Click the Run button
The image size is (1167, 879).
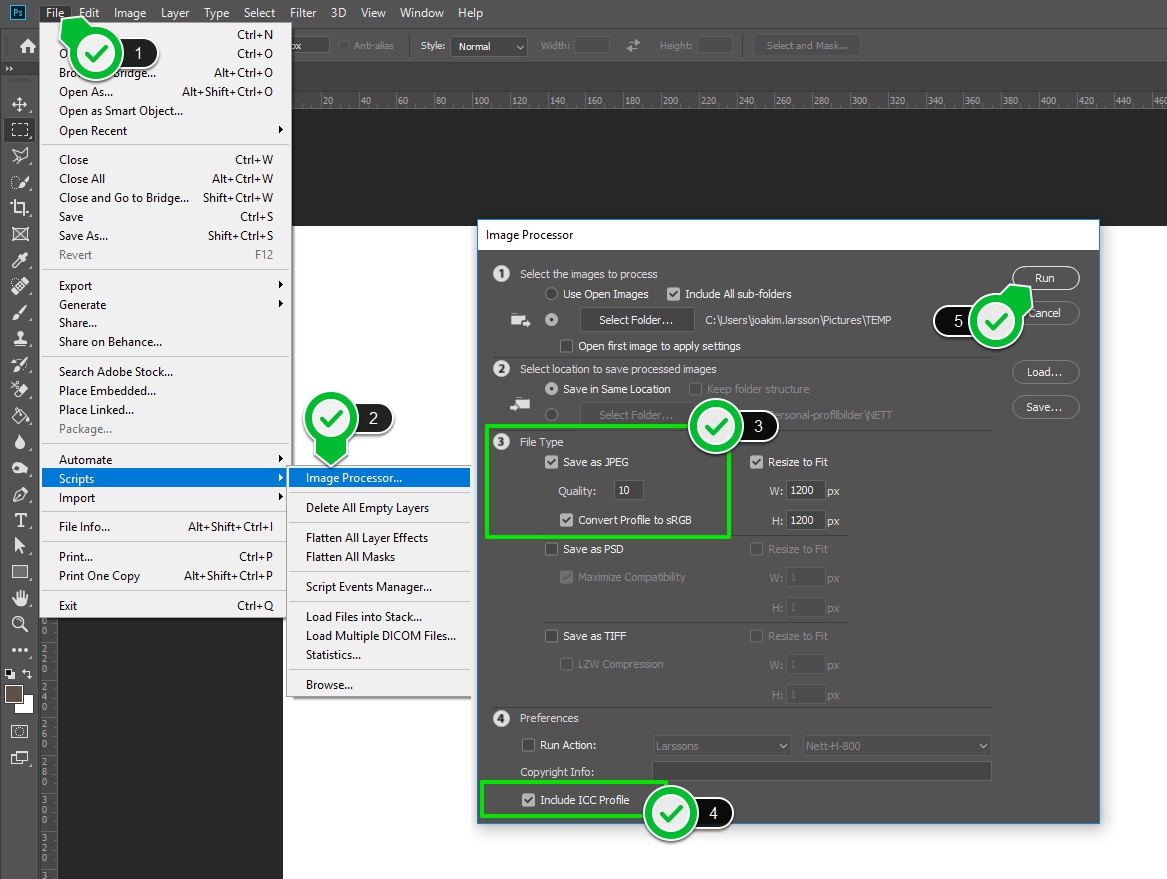click(x=1046, y=278)
